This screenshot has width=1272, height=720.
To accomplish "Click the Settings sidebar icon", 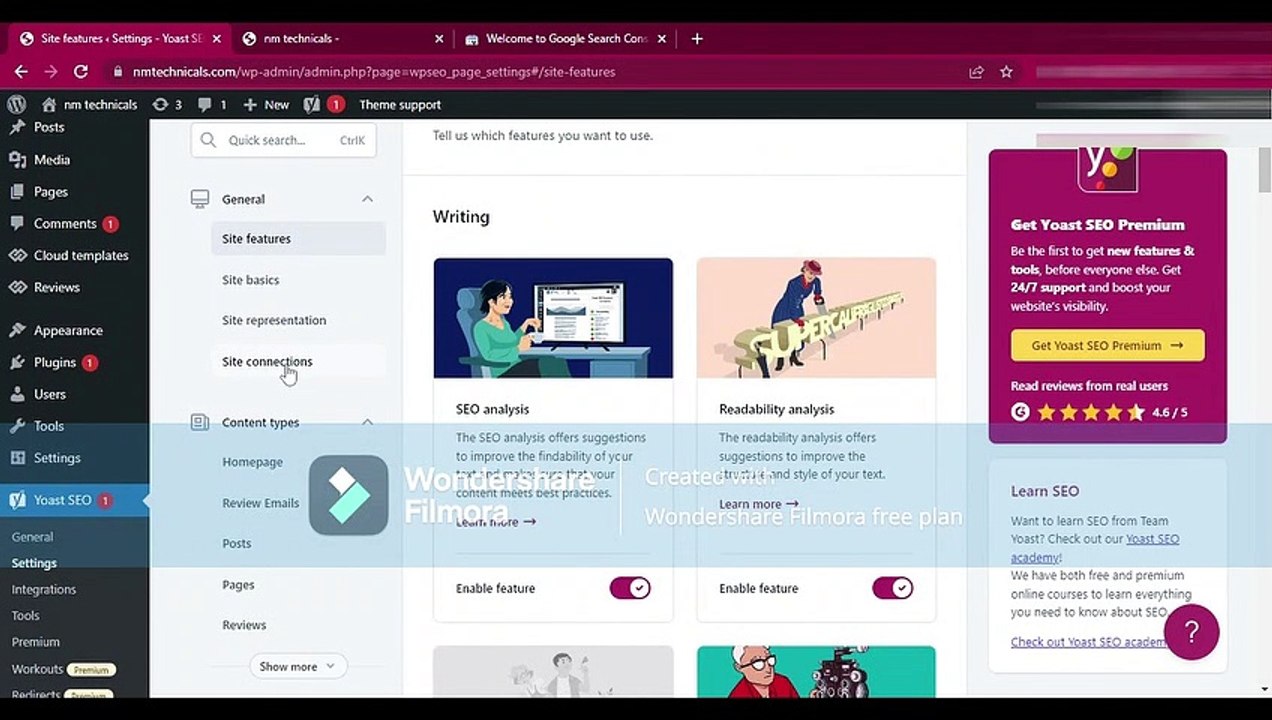I will coord(17,458).
